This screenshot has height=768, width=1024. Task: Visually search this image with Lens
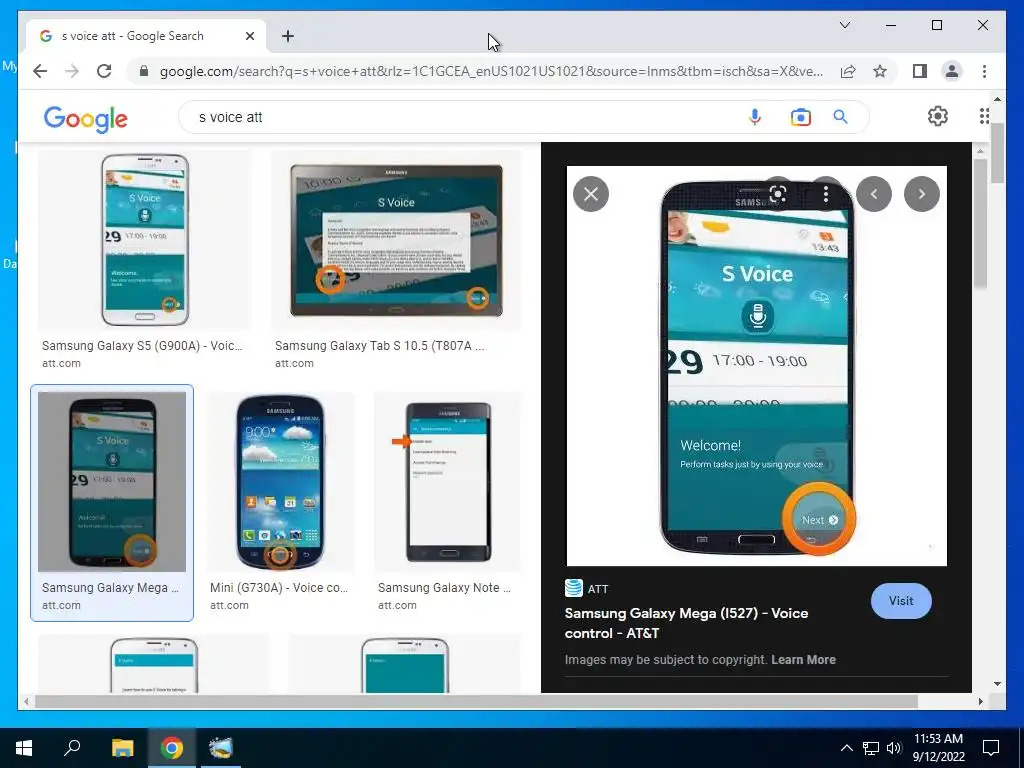point(778,194)
